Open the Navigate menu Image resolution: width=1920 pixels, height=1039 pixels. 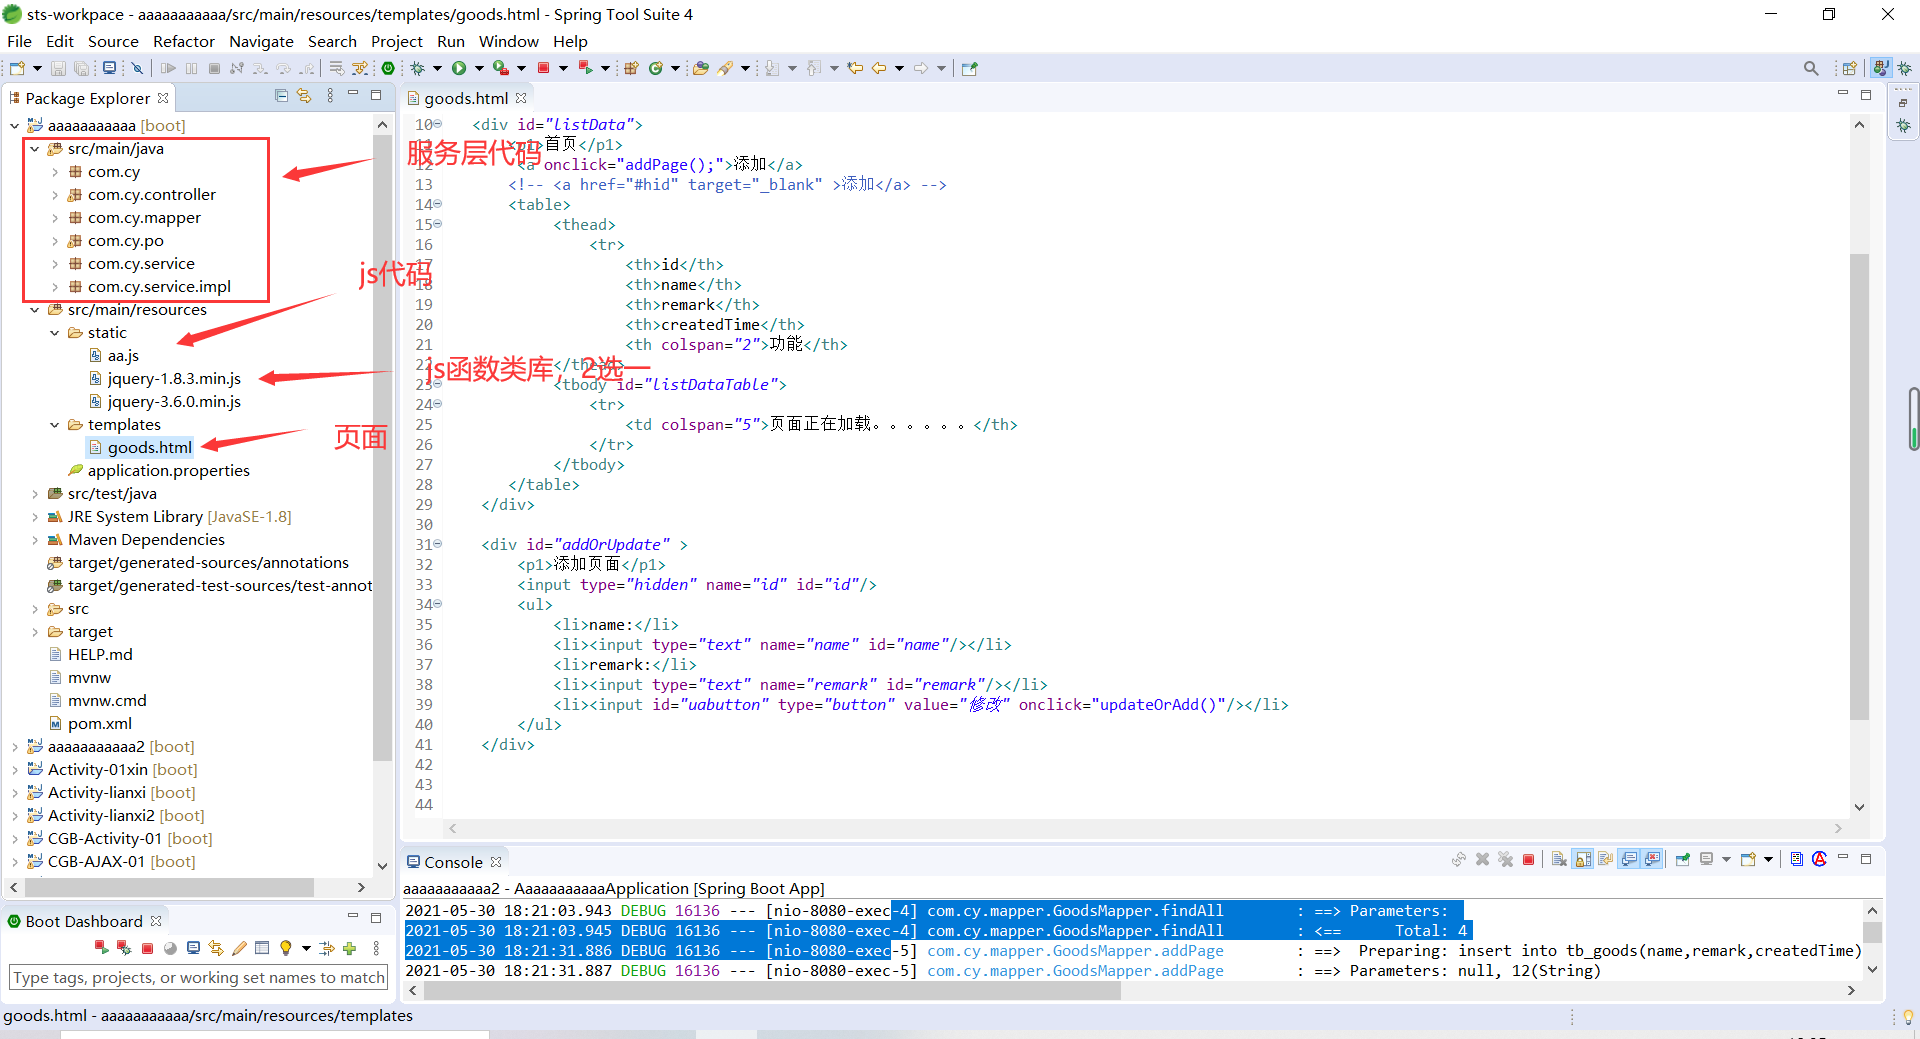tap(261, 41)
